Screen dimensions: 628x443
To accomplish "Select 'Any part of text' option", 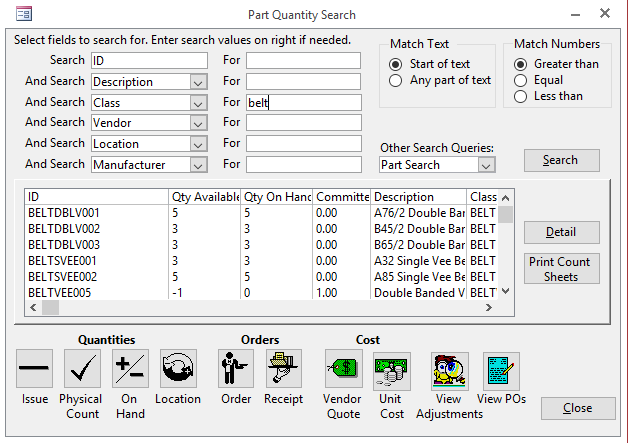I will (395, 81).
